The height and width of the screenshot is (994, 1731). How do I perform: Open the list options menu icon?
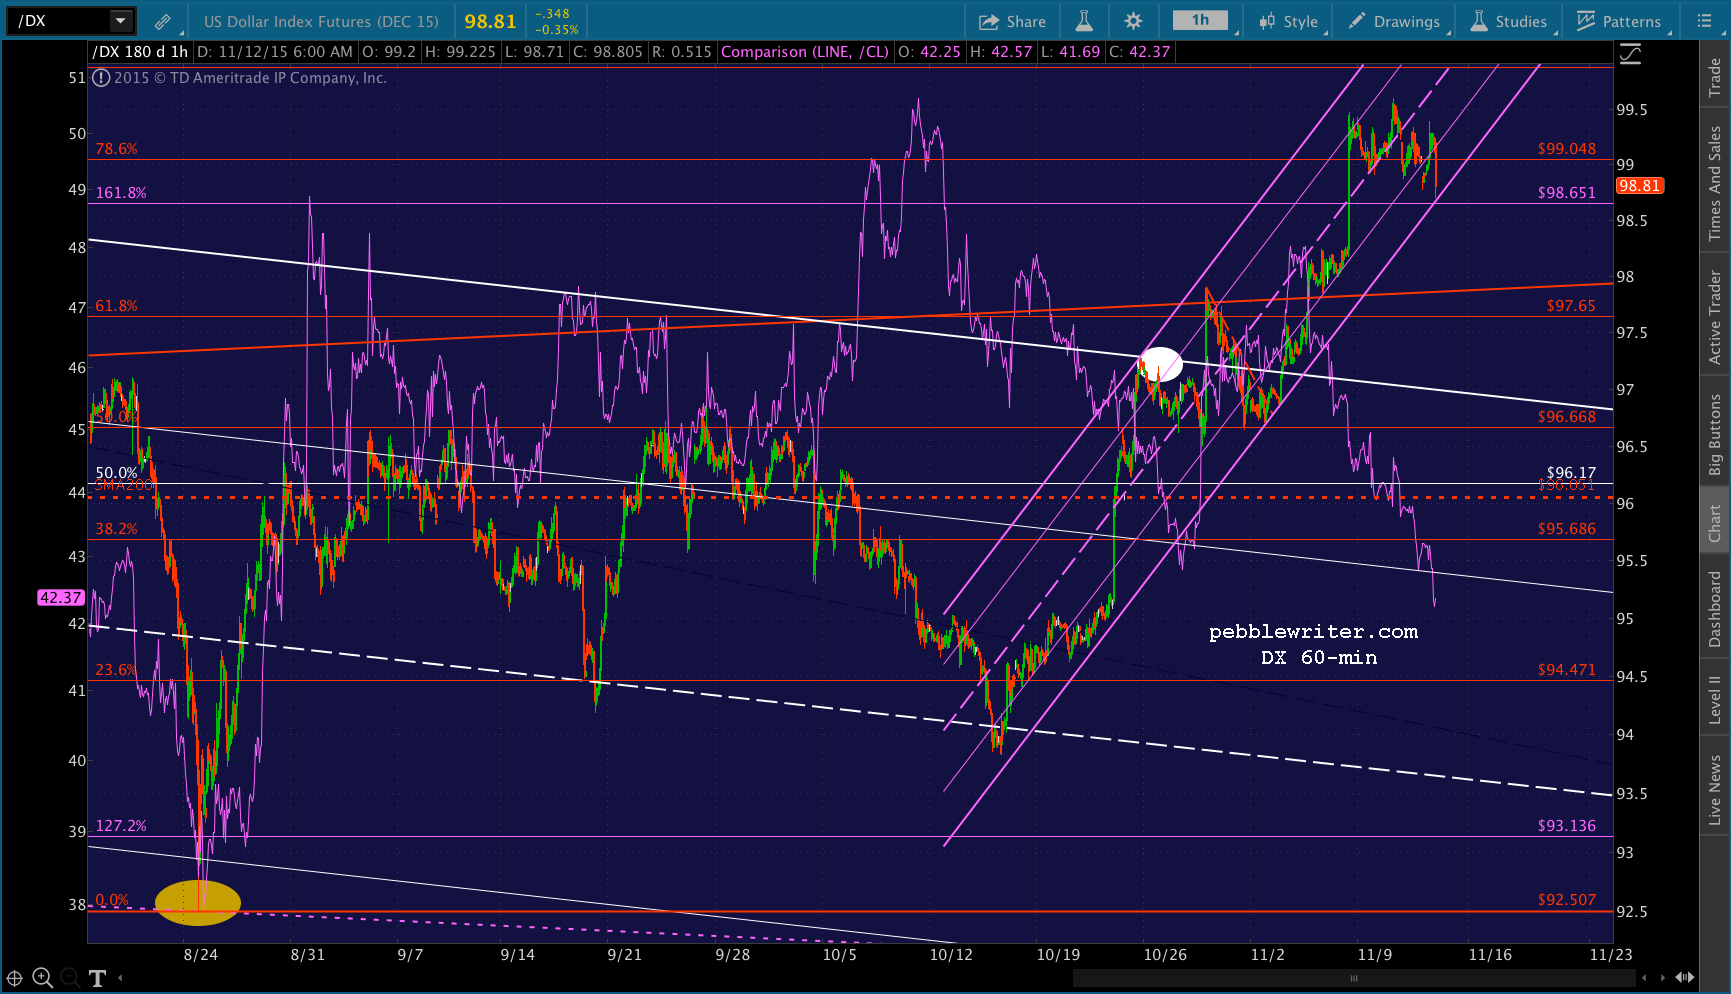[1704, 21]
